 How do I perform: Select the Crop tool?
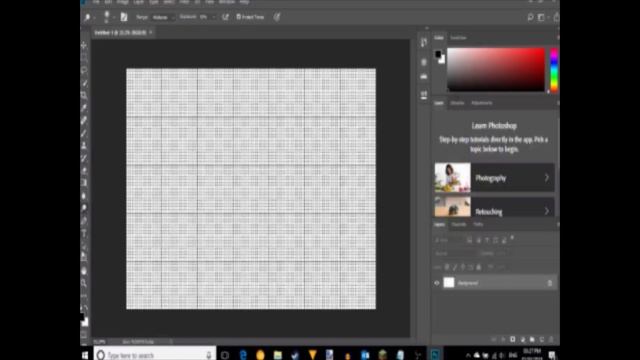pyautogui.click(x=84, y=96)
